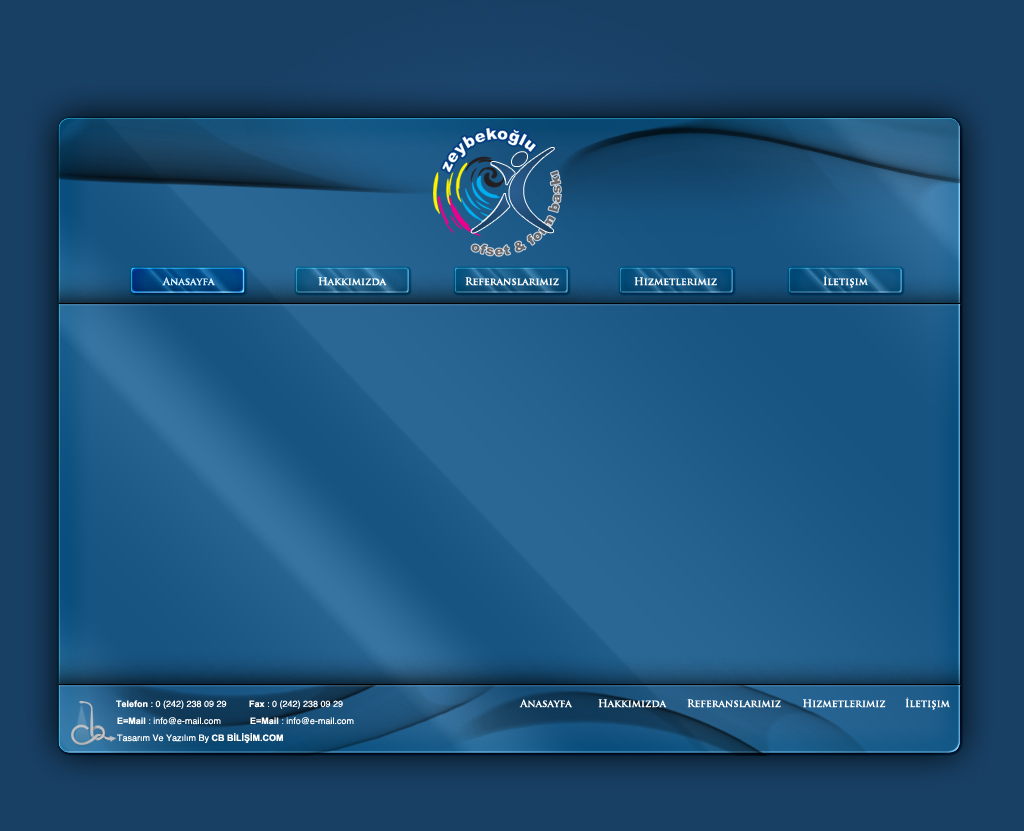The width and height of the screenshot is (1024, 831).
Task: Click the footer Anasayfa link
Action: (545, 704)
